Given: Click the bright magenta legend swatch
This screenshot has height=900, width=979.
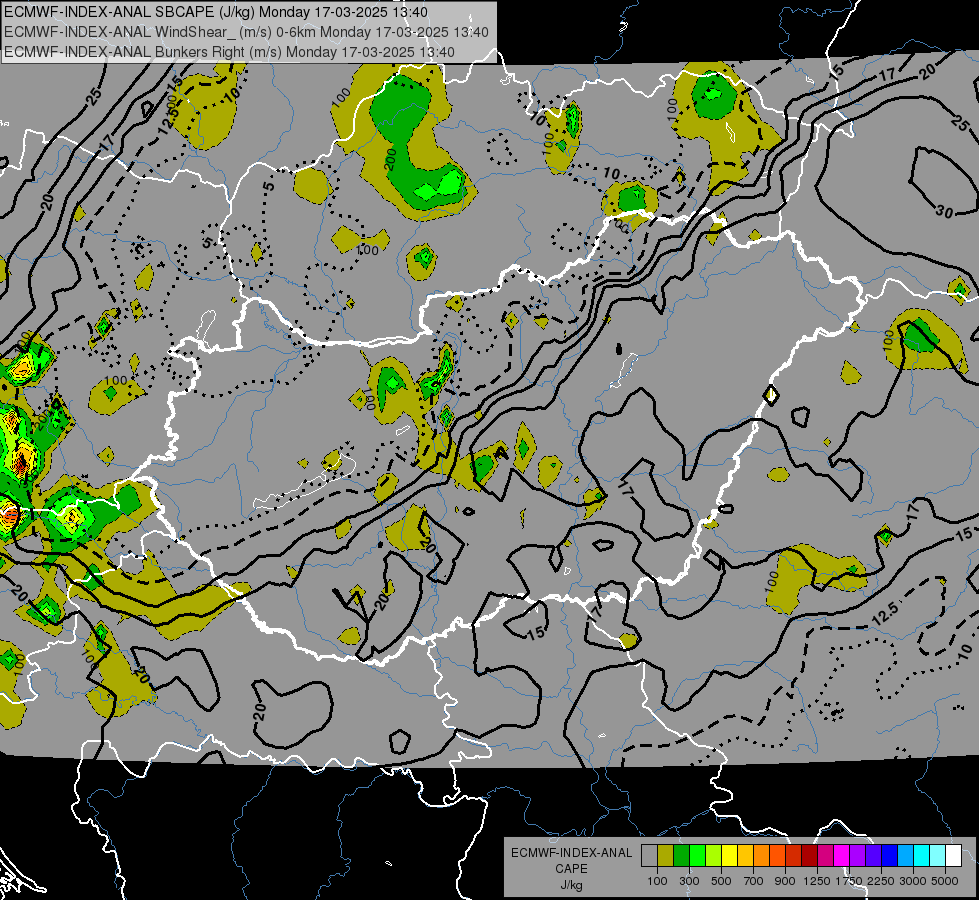Looking at the screenshot, I should pos(842,855).
